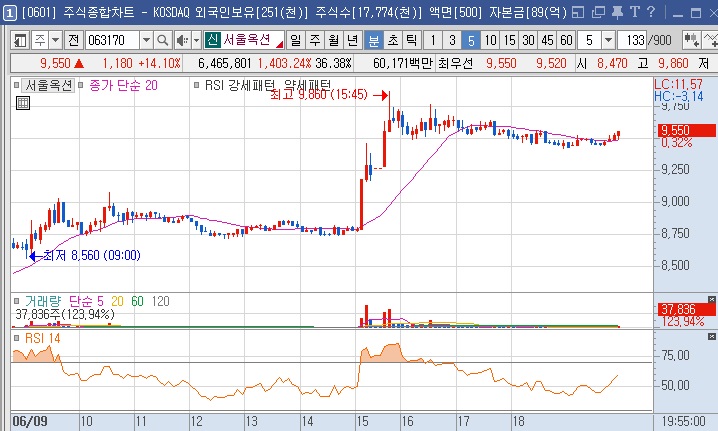Click the speaker sound alert icon

click(x=183, y=40)
